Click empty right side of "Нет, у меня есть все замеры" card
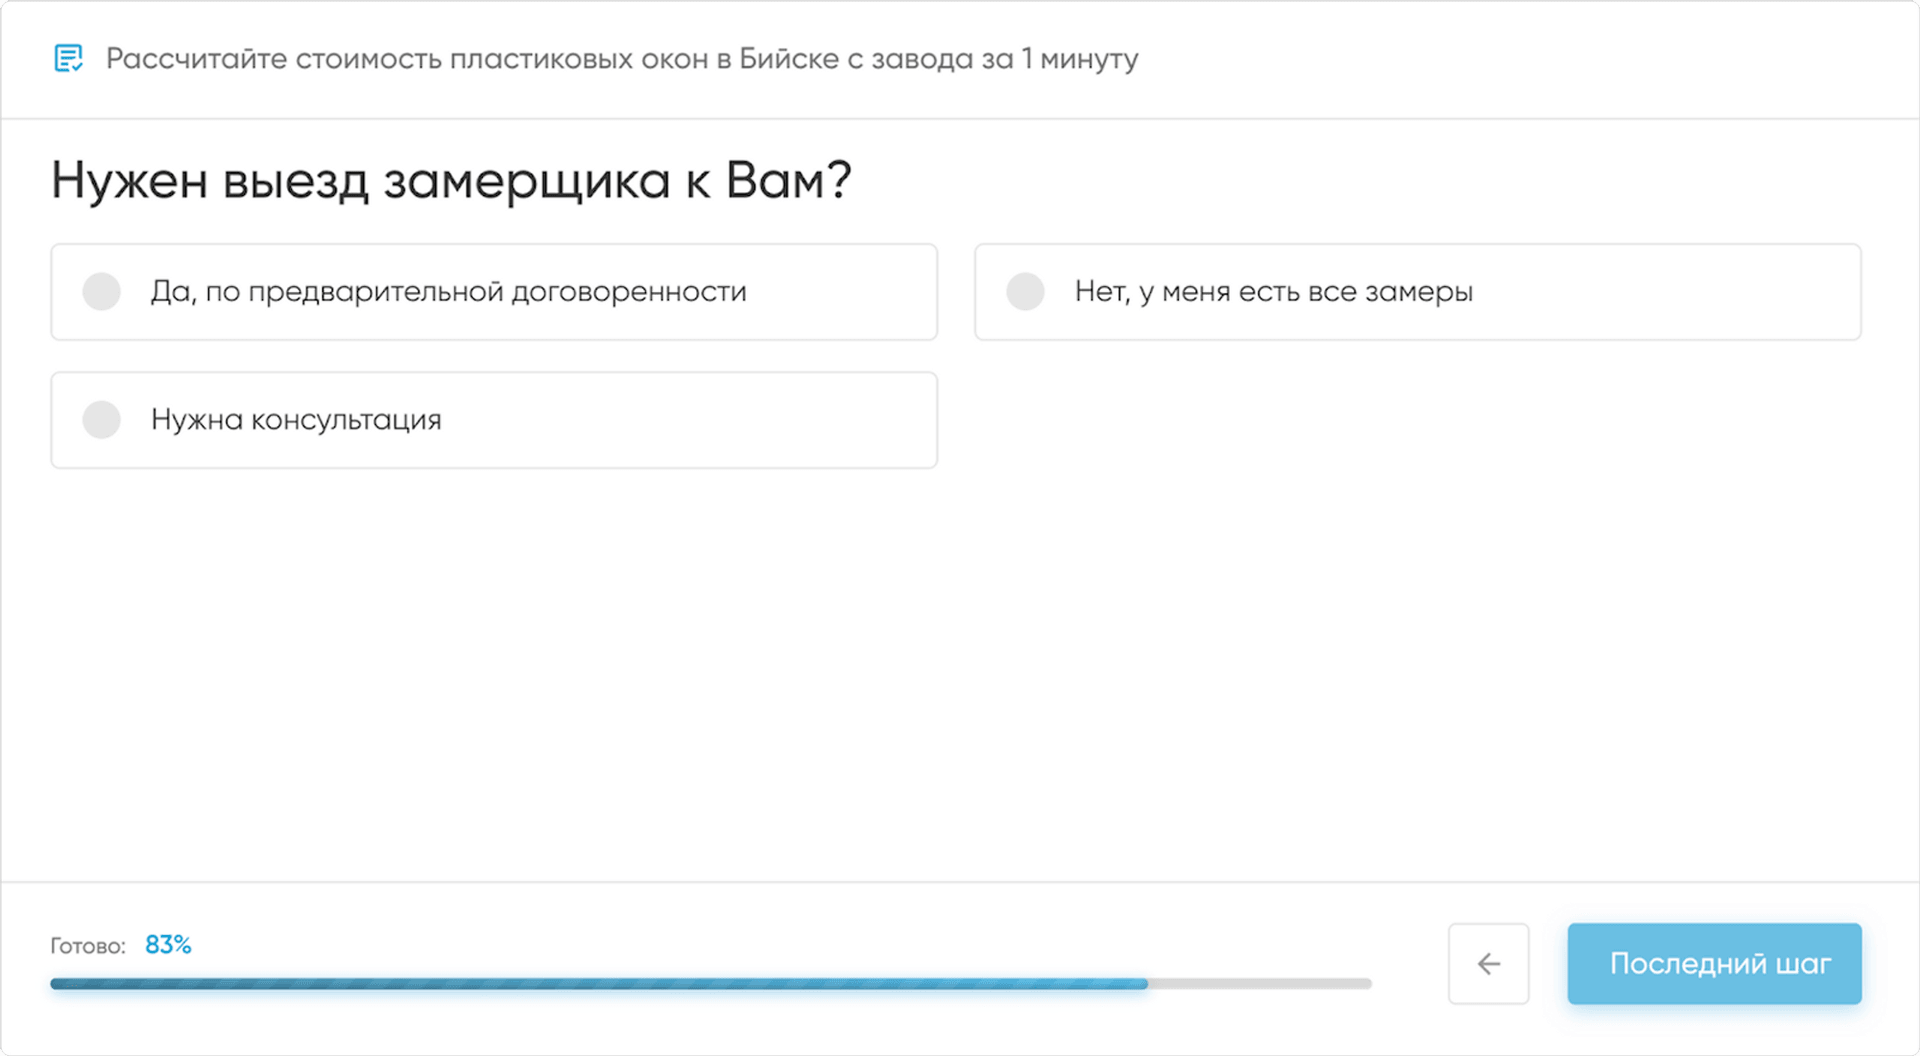The height and width of the screenshot is (1056, 1920). [x=1700, y=292]
